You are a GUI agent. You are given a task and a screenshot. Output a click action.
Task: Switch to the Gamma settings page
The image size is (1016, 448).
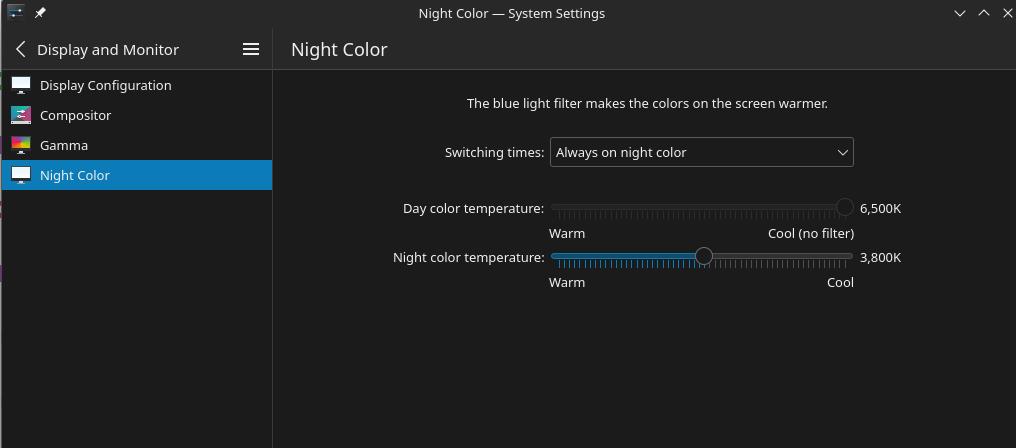(64, 145)
